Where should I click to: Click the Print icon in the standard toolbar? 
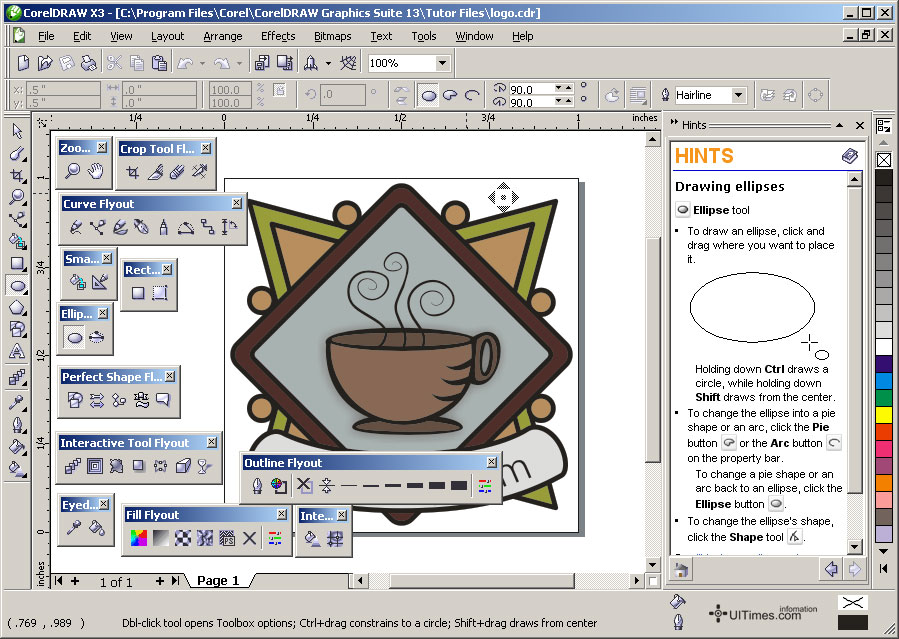(x=89, y=62)
